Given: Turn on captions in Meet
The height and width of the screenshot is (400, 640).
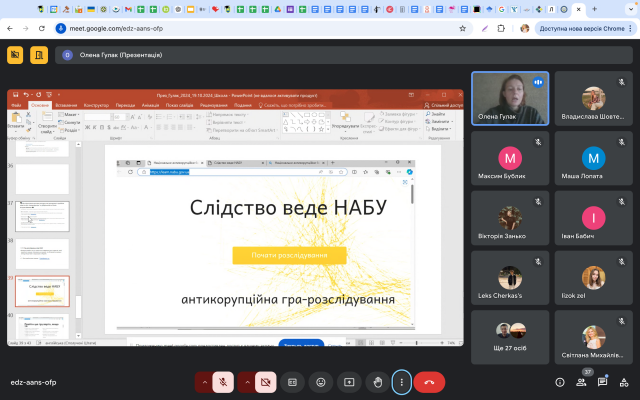Looking at the screenshot, I should (x=292, y=382).
